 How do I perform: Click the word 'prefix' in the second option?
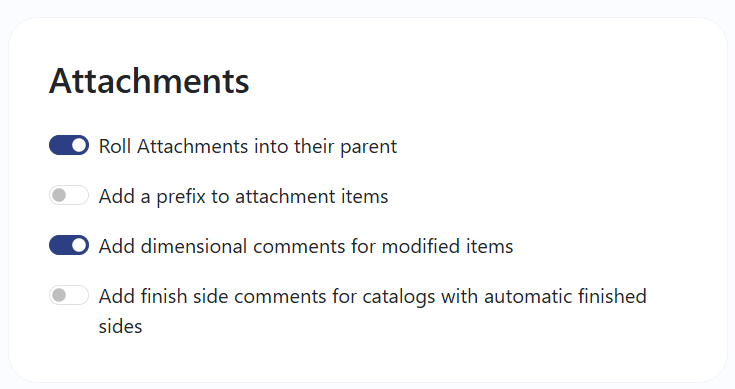pyautogui.click(x=181, y=196)
